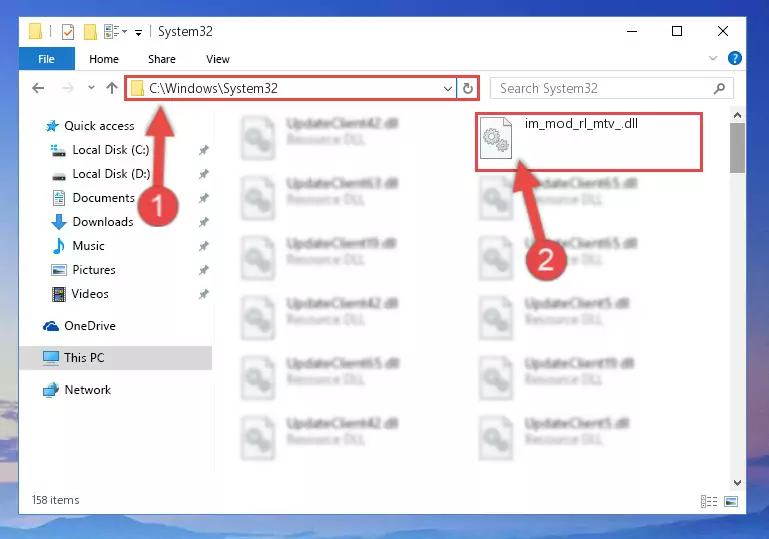
Task: Switch to the Home ribbon tab
Action: (103, 59)
